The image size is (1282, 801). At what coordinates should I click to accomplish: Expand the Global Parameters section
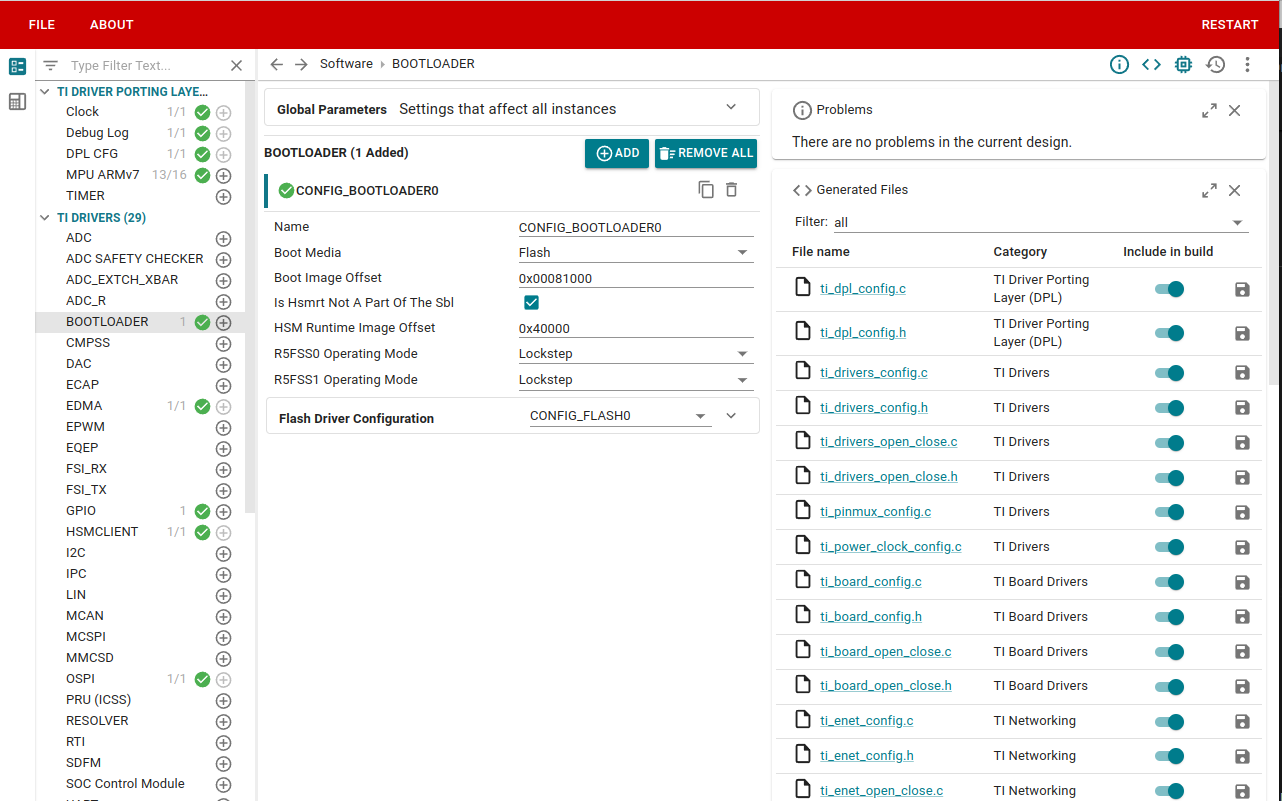point(731,108)
